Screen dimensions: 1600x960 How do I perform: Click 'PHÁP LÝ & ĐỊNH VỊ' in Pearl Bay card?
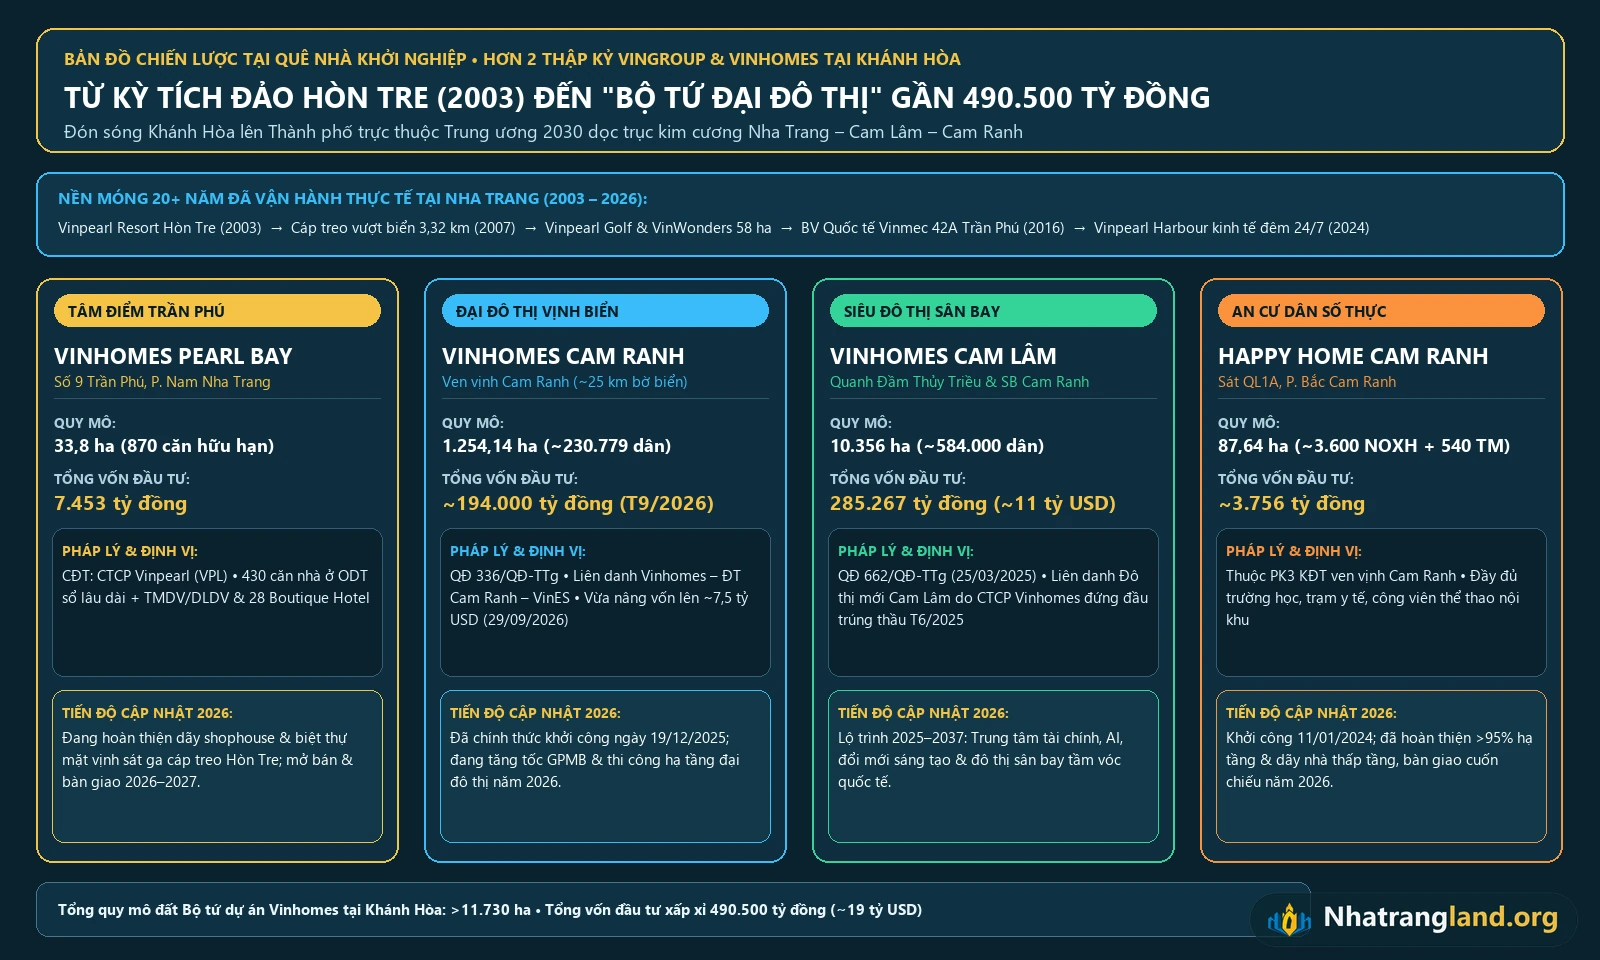click(x=130, y=551)
